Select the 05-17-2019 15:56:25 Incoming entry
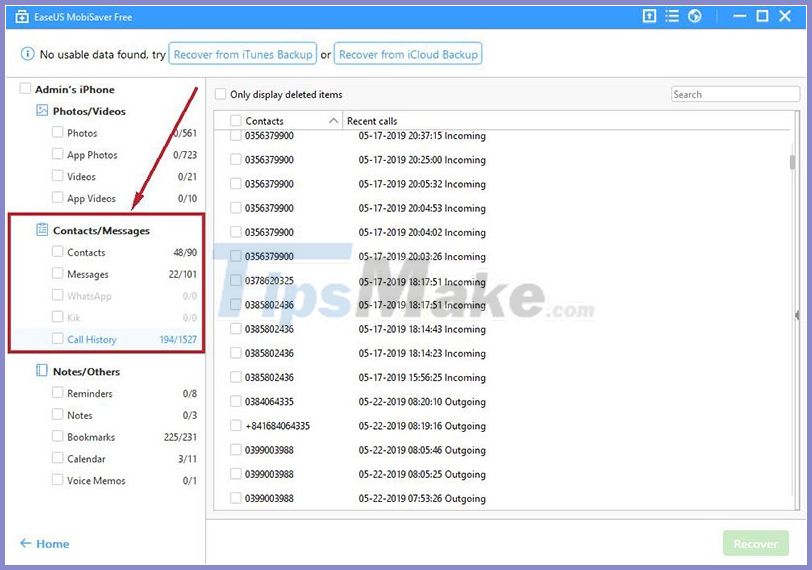Viewport: 812px width, 570px height. point(422,377)
